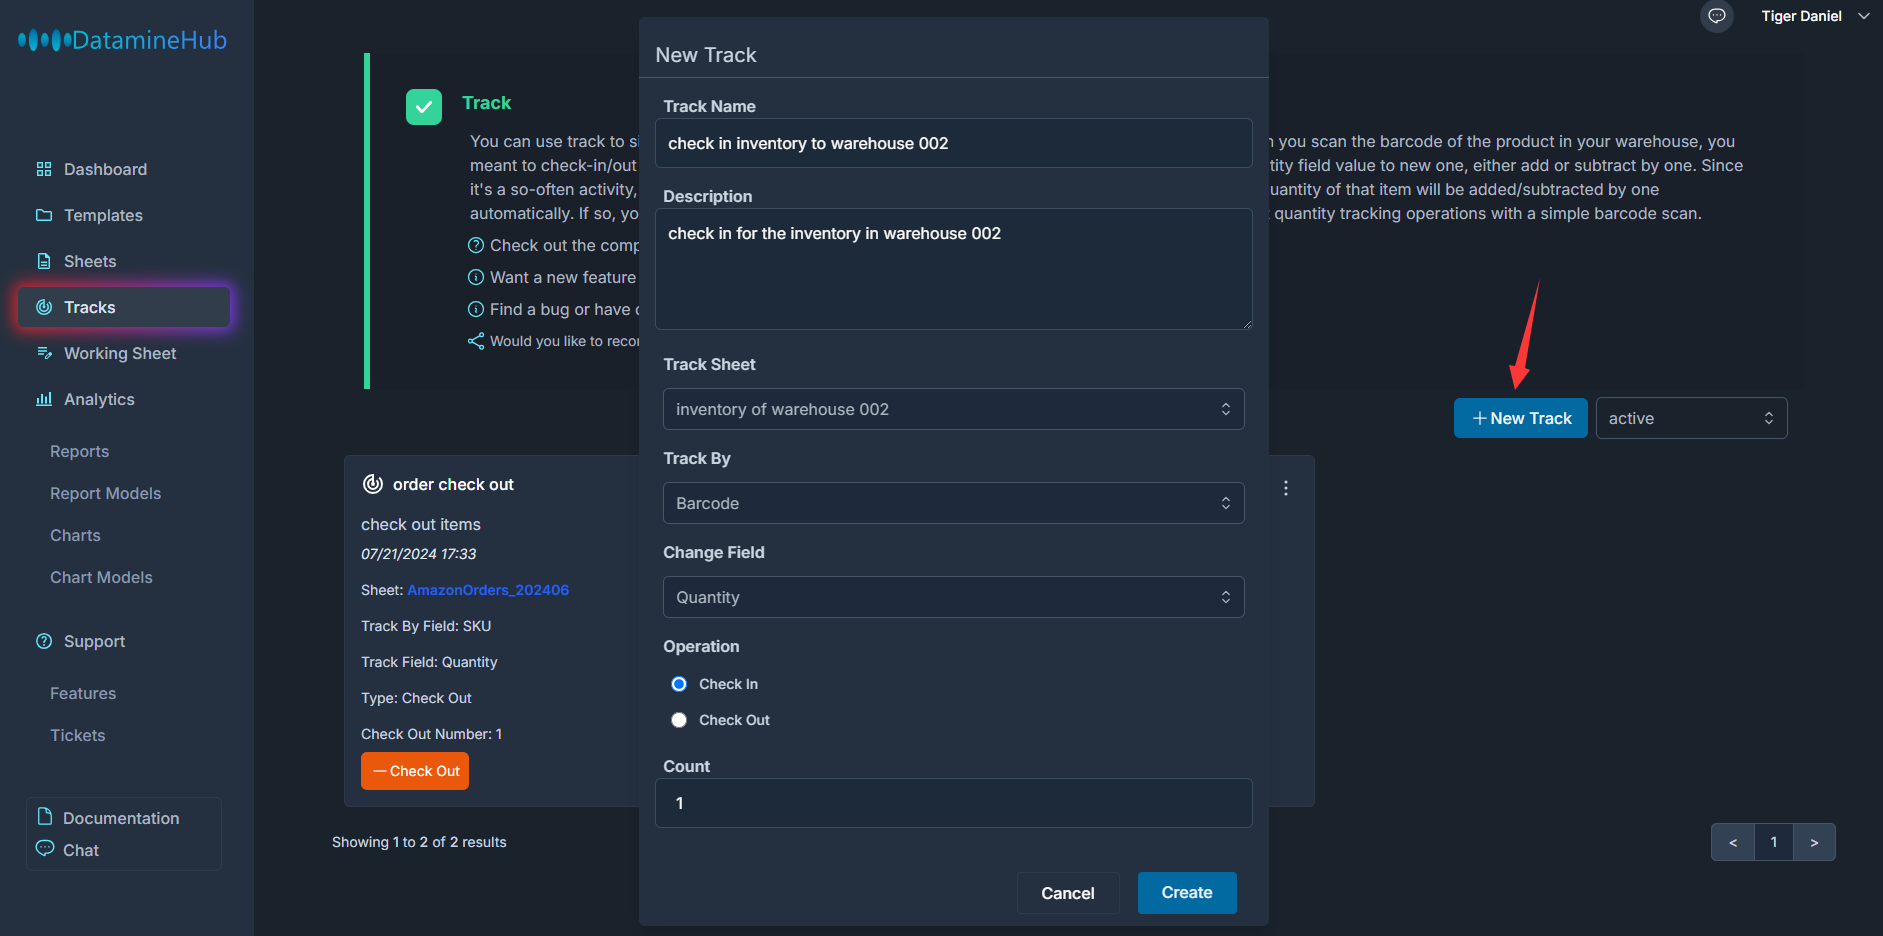The height and width of the screenshot is (936, 1883).
Task: Click the share icon before Would you like
Action: (476, 341)
